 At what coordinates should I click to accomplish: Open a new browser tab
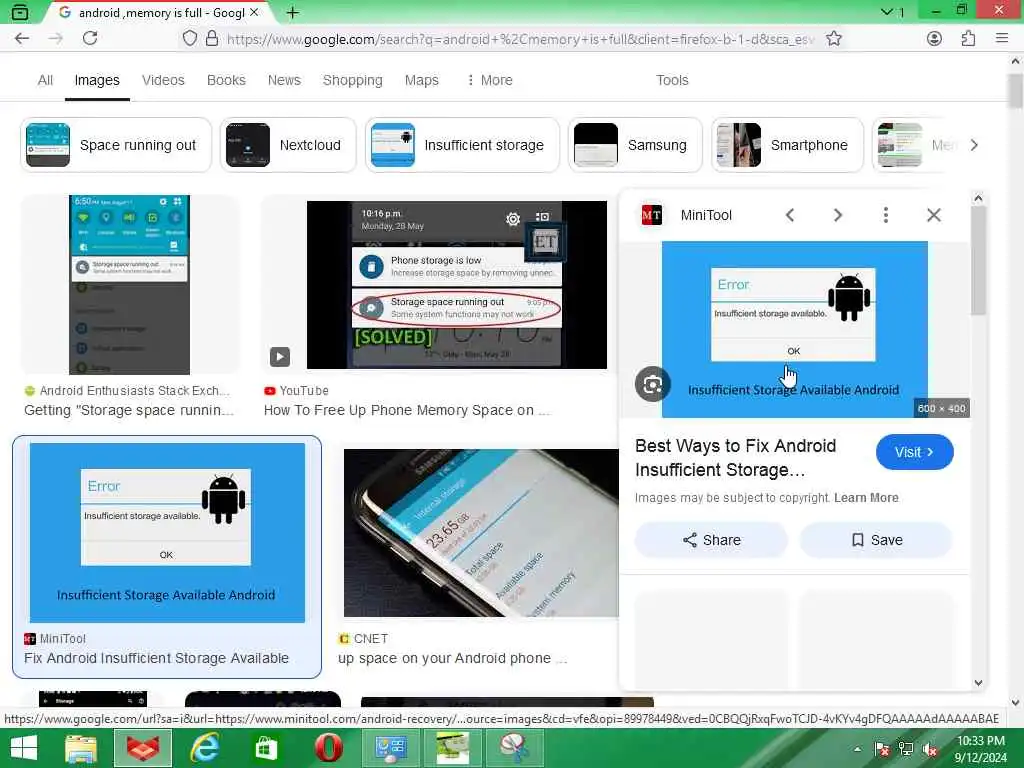pos(293,12)
